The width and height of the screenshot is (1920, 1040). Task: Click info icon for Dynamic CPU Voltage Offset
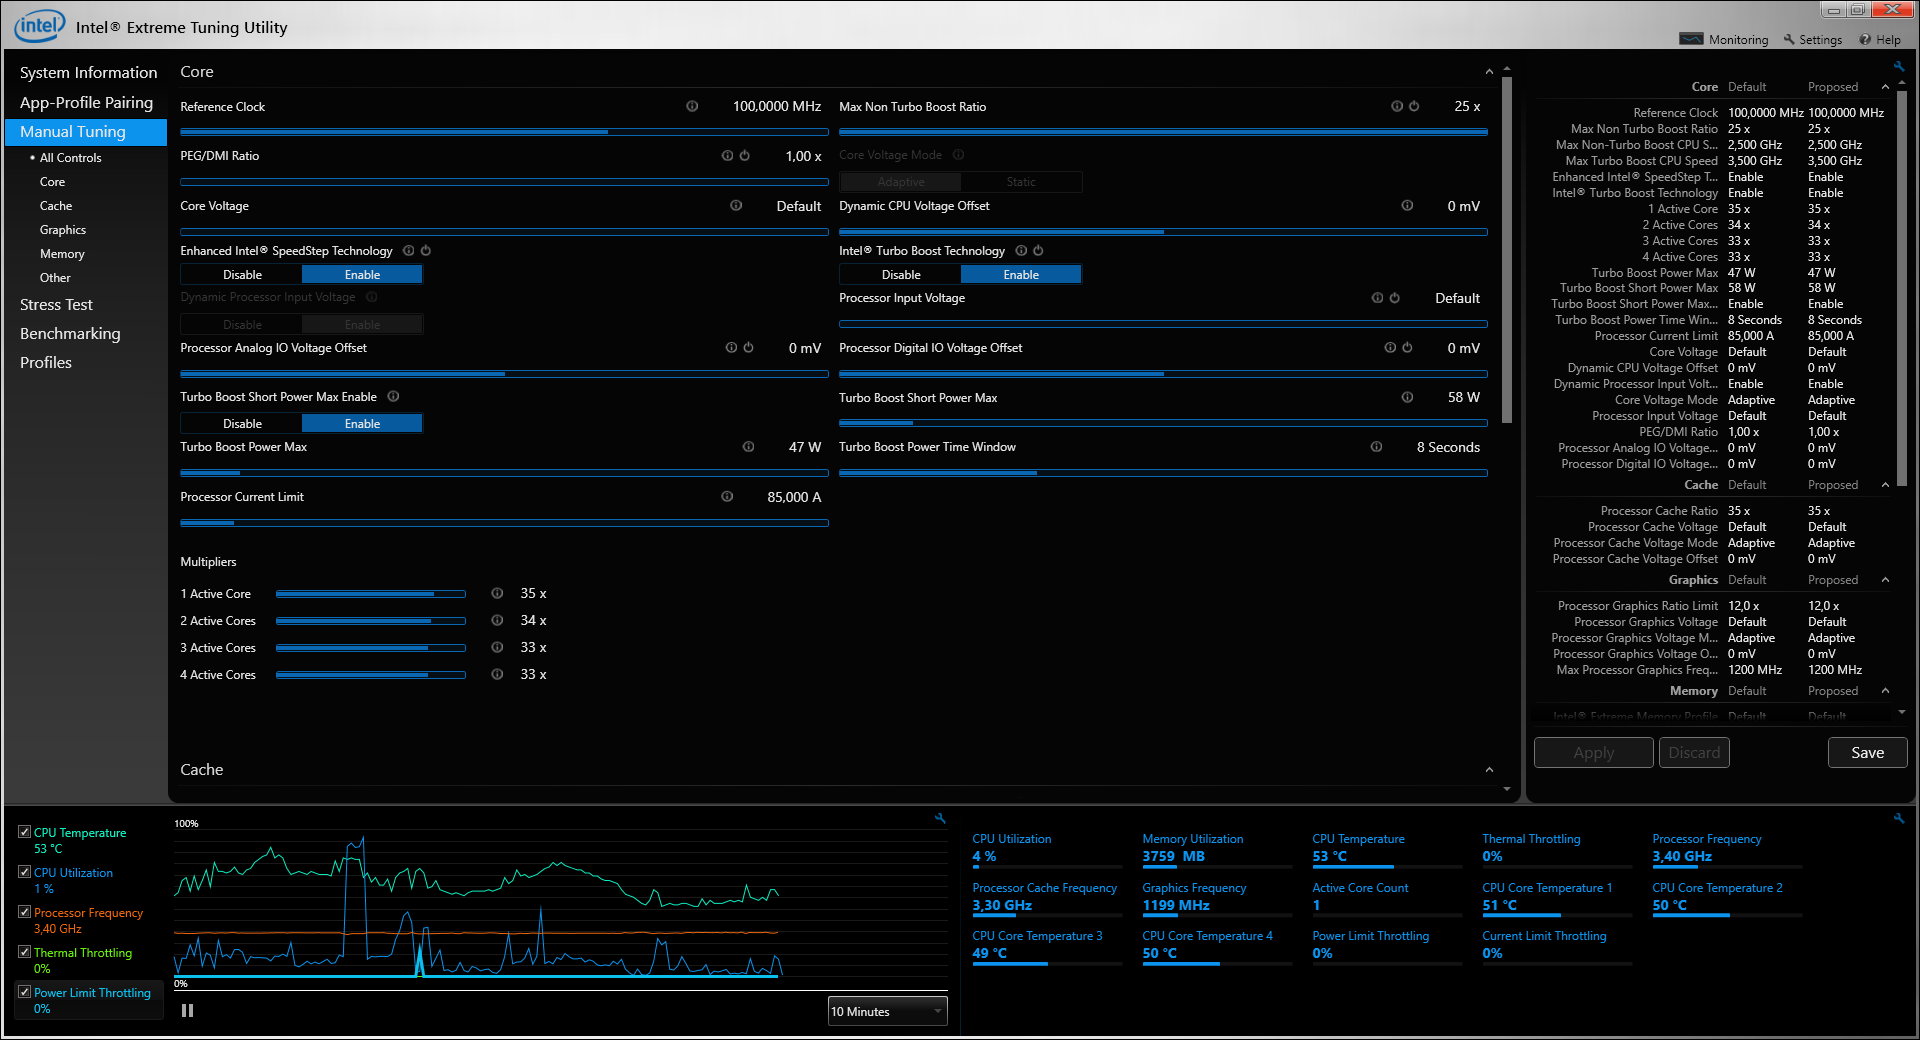[1407, 206]
